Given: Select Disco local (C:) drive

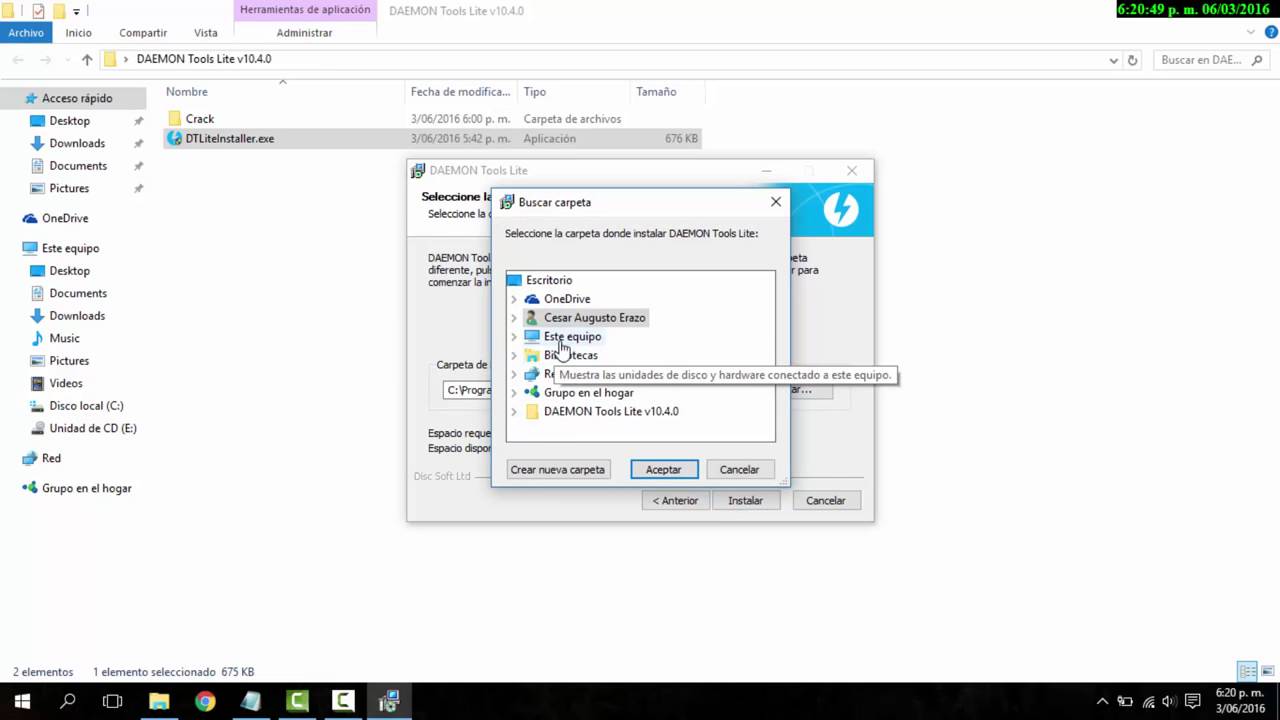Looking at the screenshot, I should pos(86,406).
